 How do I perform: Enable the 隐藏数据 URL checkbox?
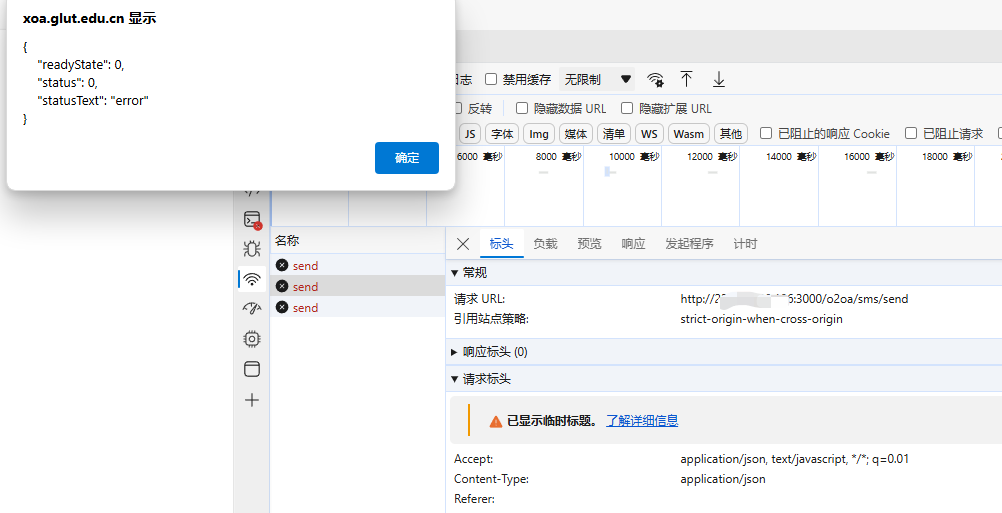click(x=522, y=108)
